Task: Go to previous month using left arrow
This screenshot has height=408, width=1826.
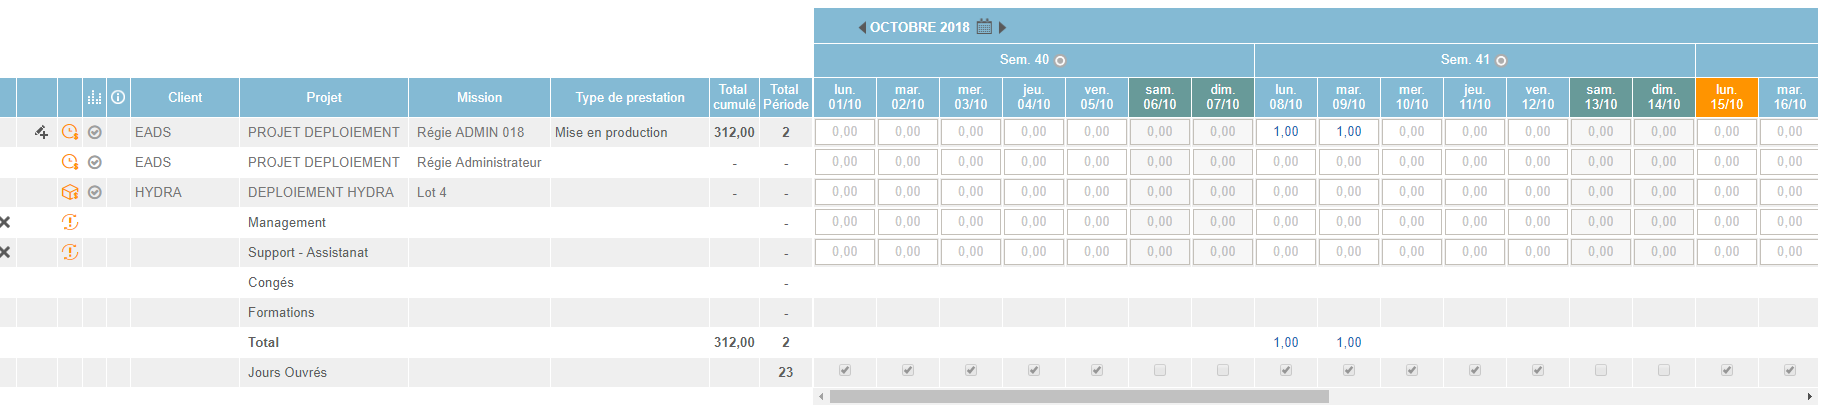Action: tap(862, 28)
